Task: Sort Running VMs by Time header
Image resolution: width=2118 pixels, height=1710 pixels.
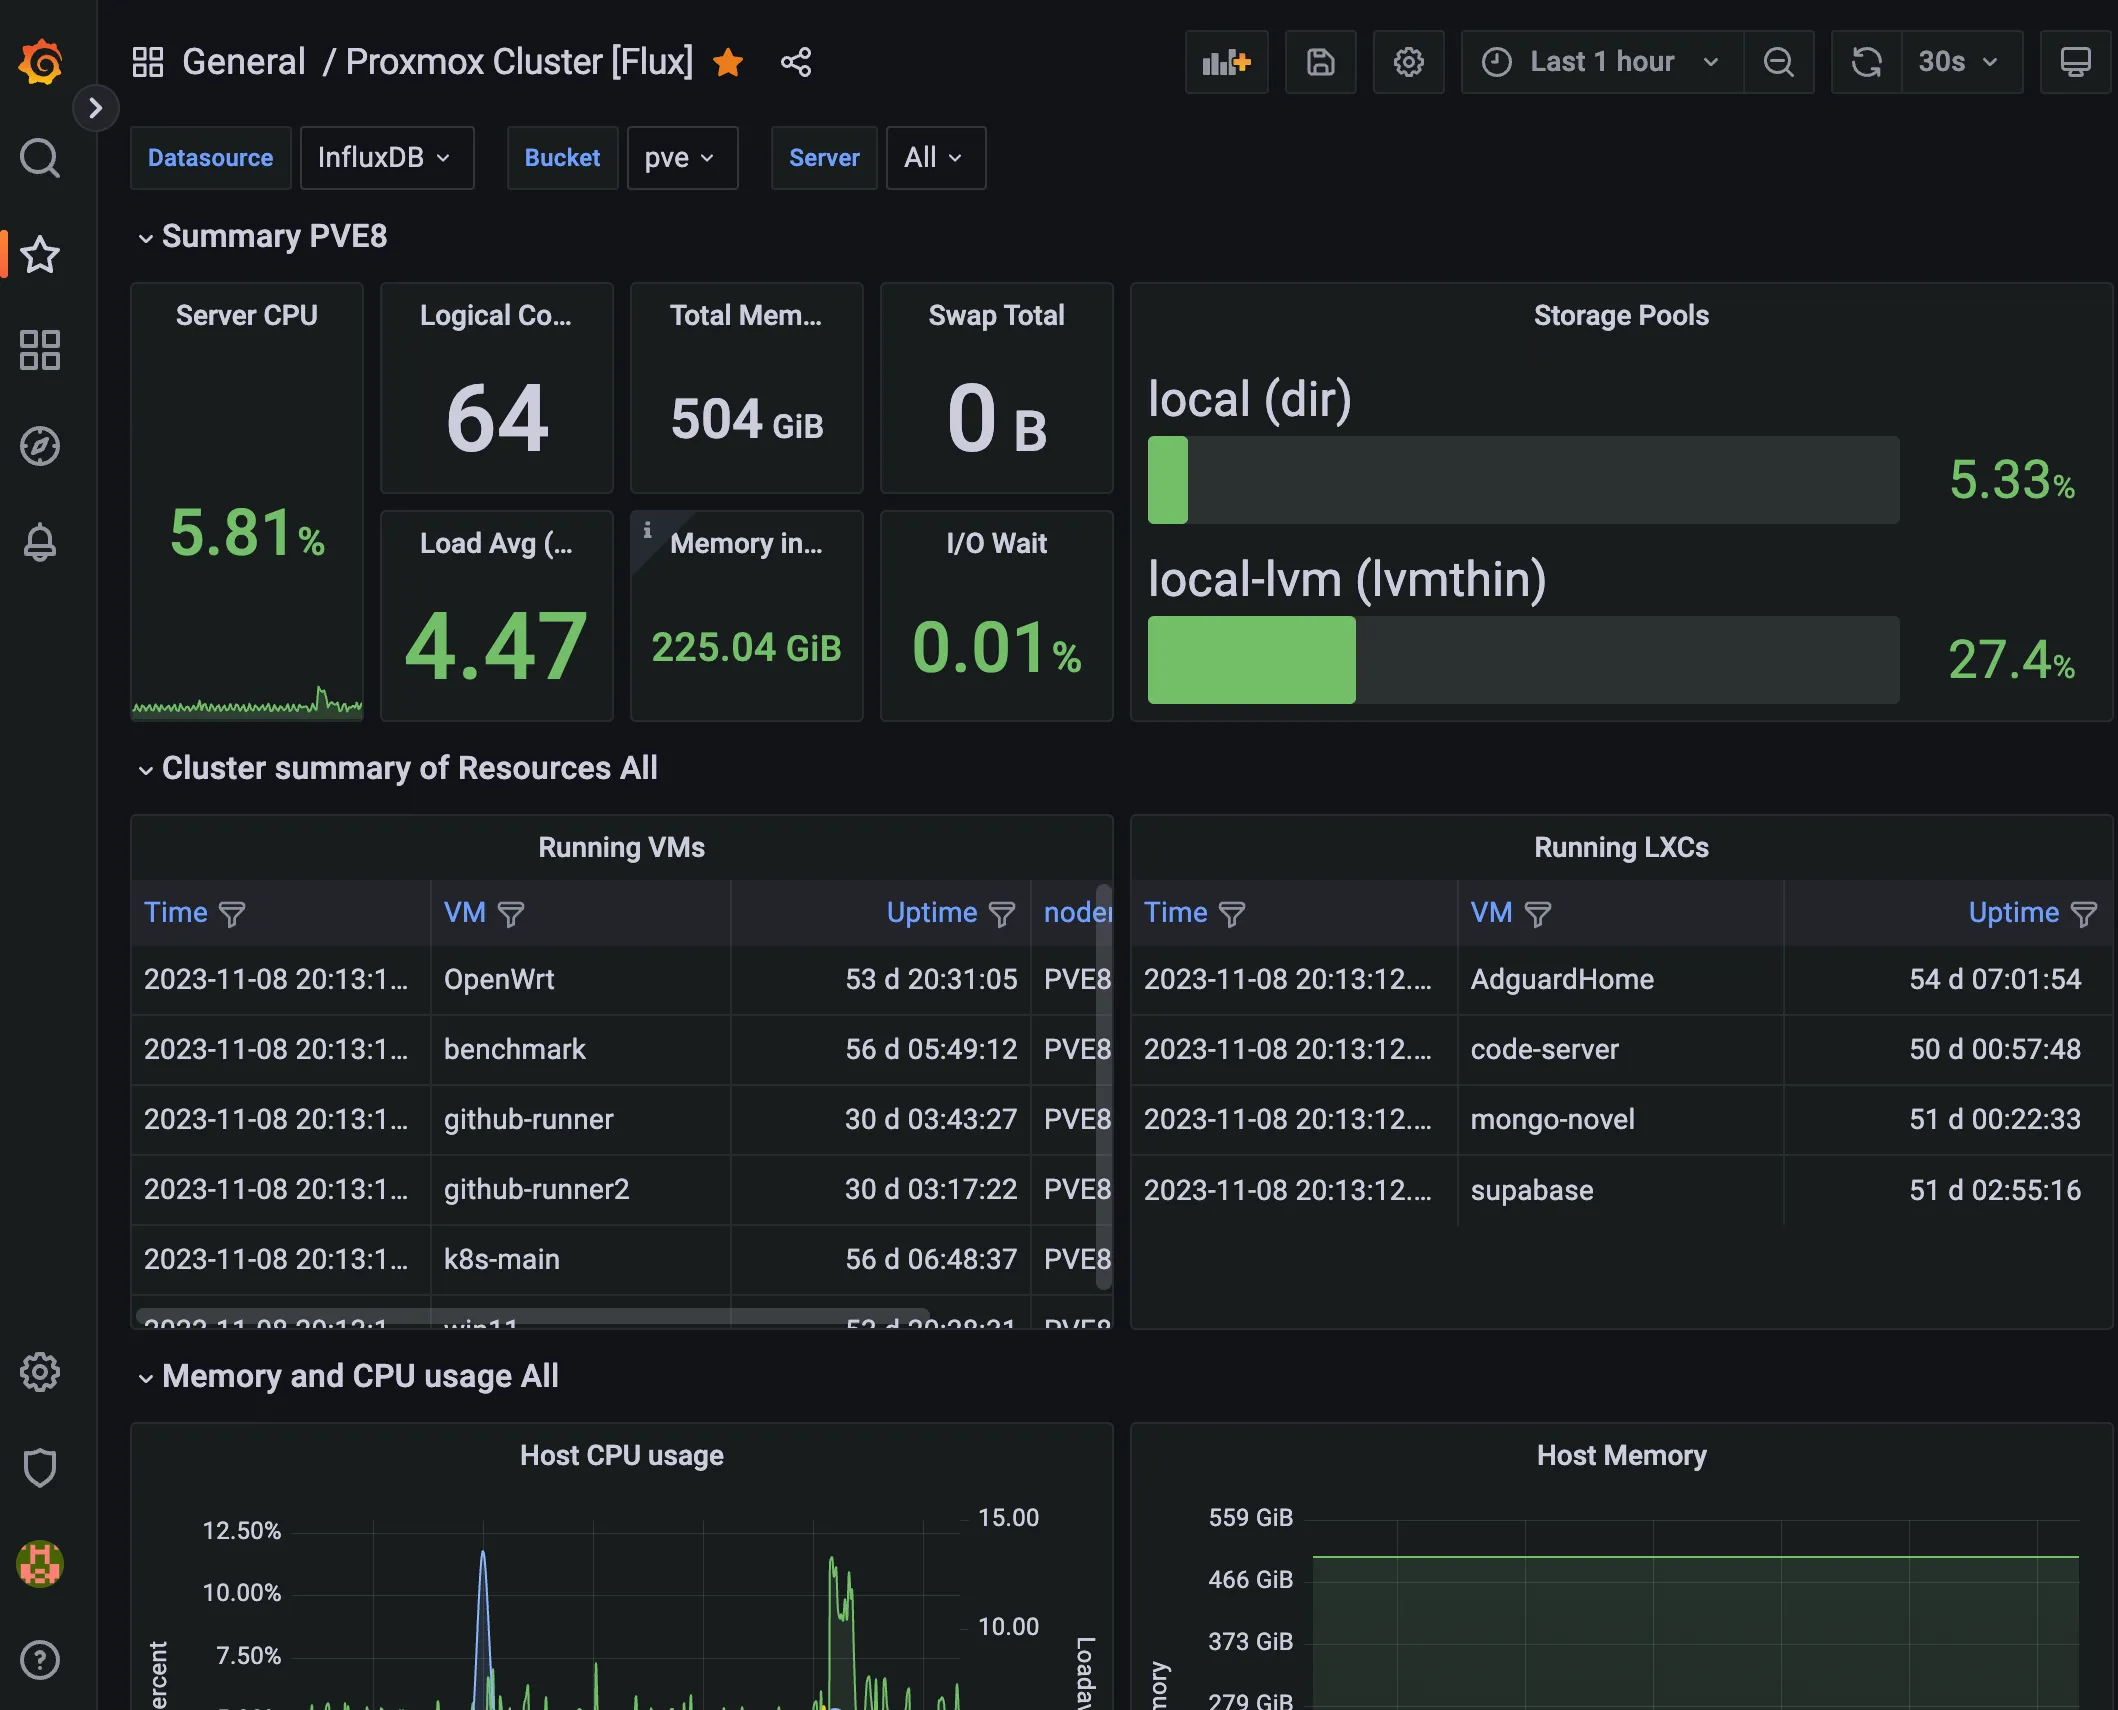Action: pos(176,913)
